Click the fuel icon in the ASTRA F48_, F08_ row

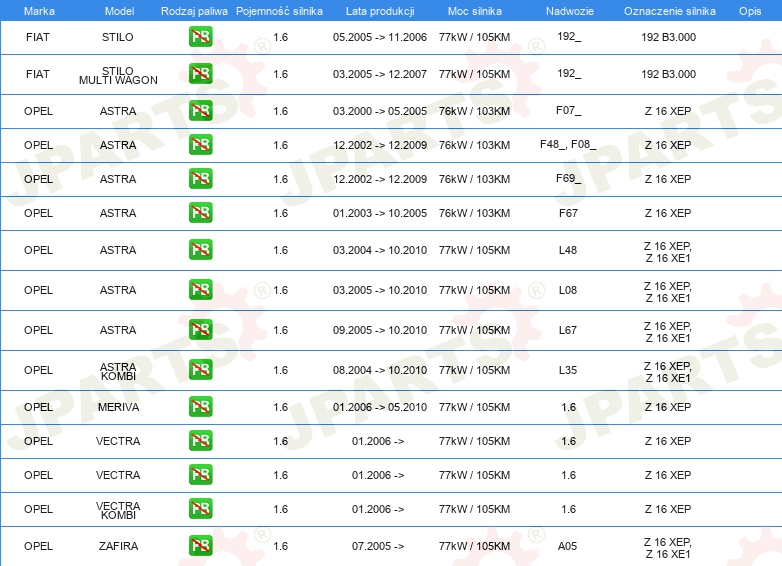(200, 145)
